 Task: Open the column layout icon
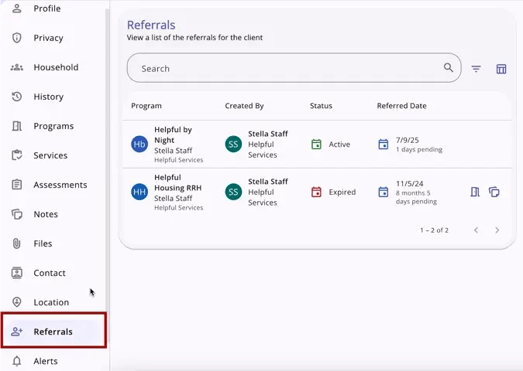coord(501,69)
